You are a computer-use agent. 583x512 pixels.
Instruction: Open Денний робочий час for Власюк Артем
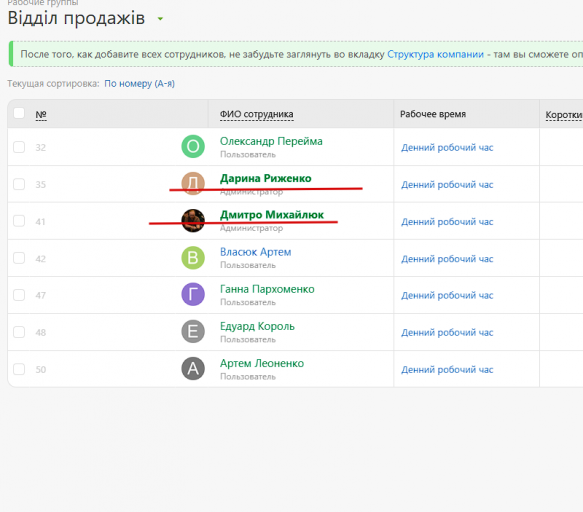447,259
